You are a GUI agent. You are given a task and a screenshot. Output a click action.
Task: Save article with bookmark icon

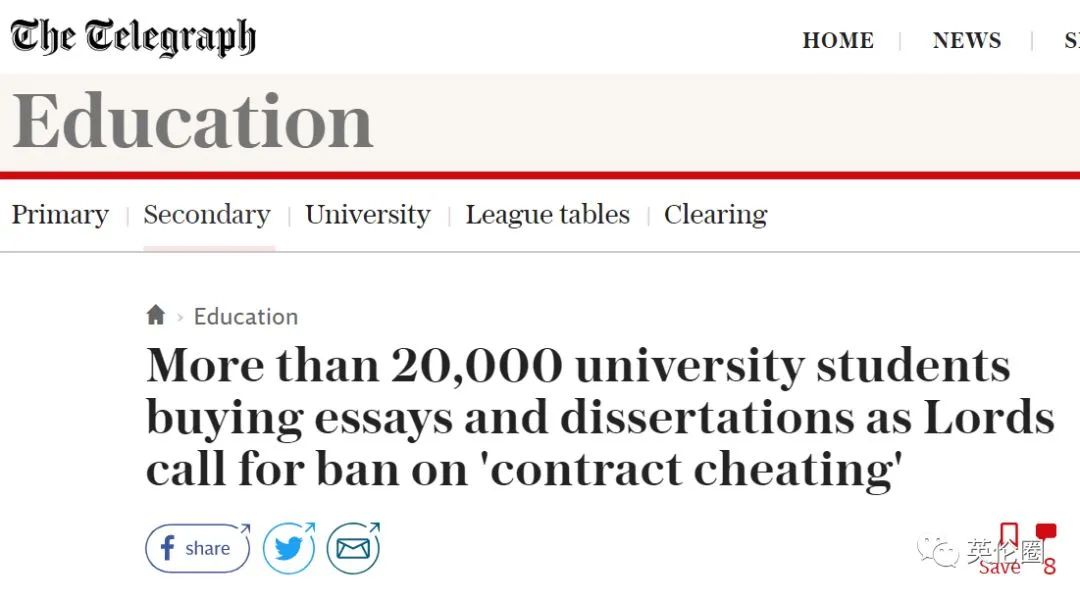click(1009, 535)
